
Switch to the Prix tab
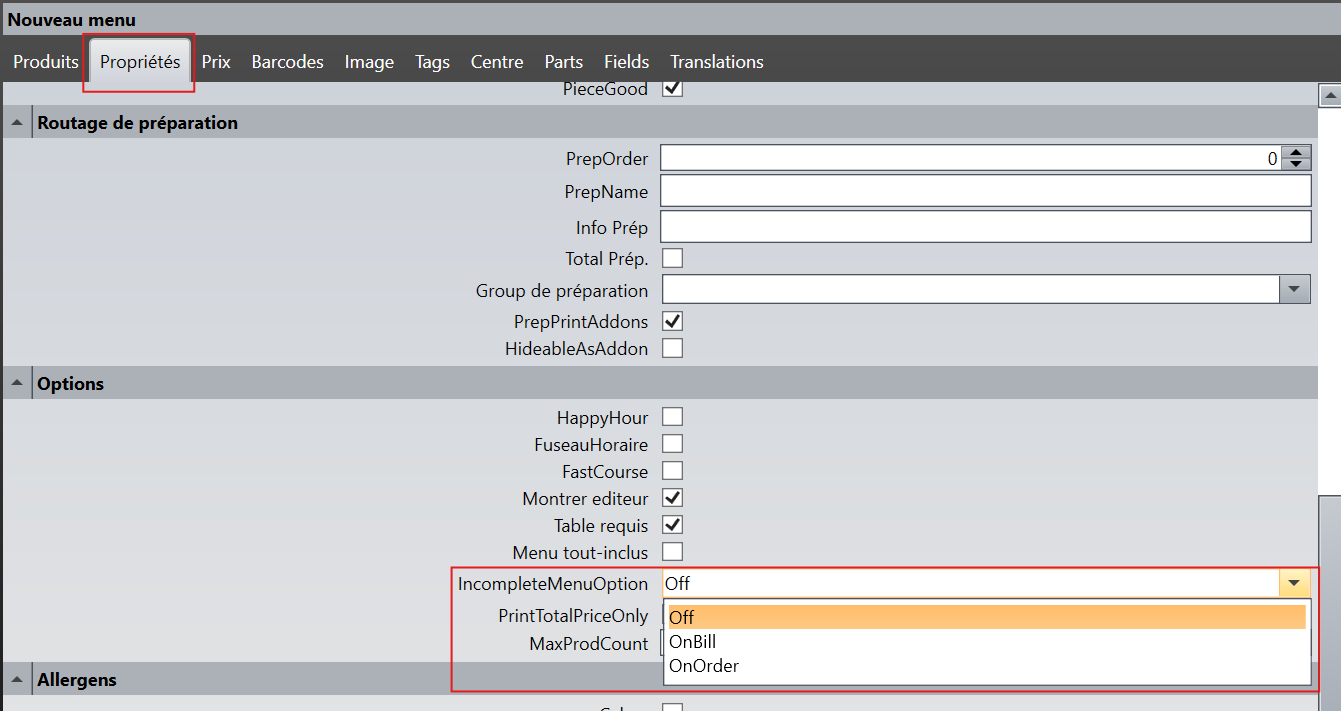pos(216,62)
